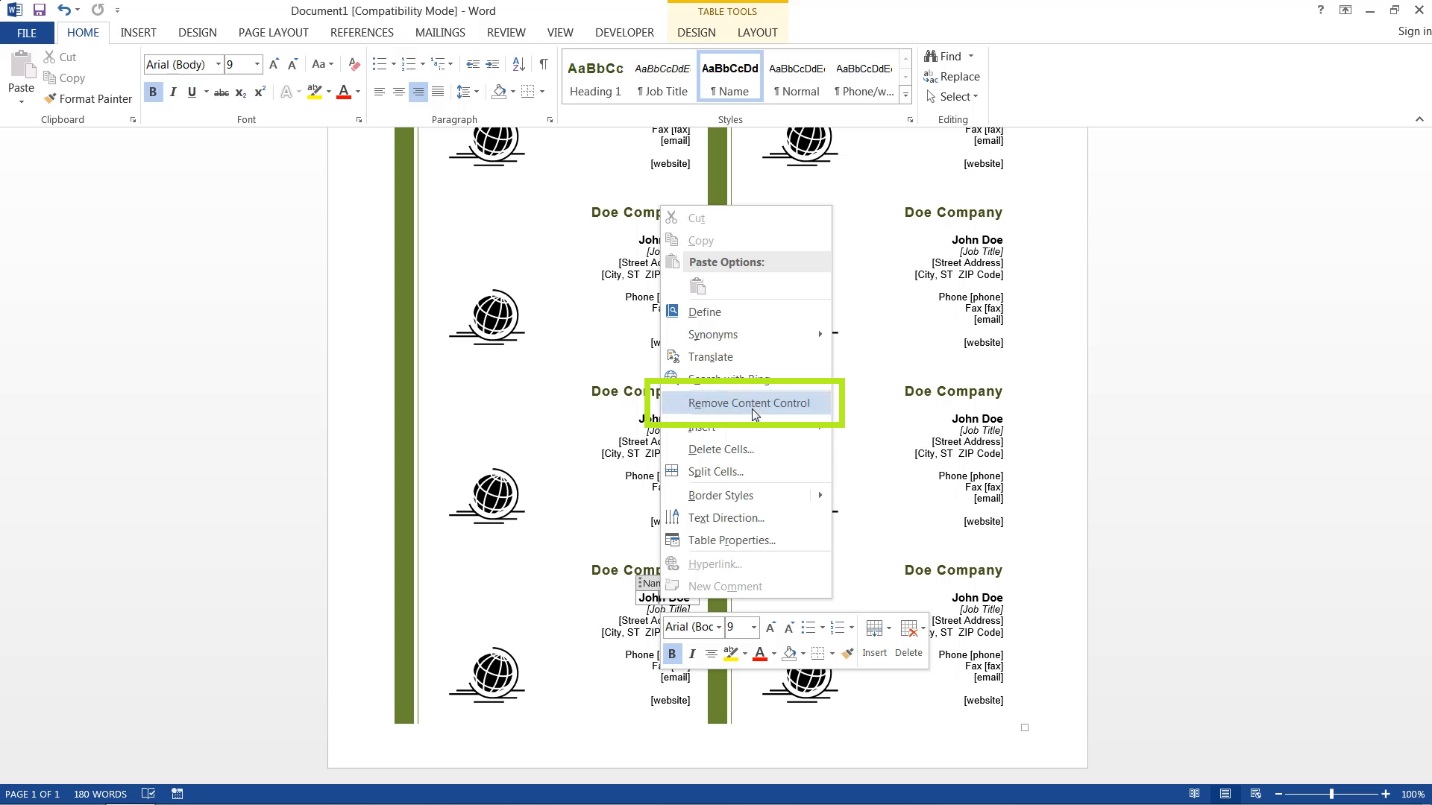Toggle Underline in the ribbon Font group

coord(191,92)
